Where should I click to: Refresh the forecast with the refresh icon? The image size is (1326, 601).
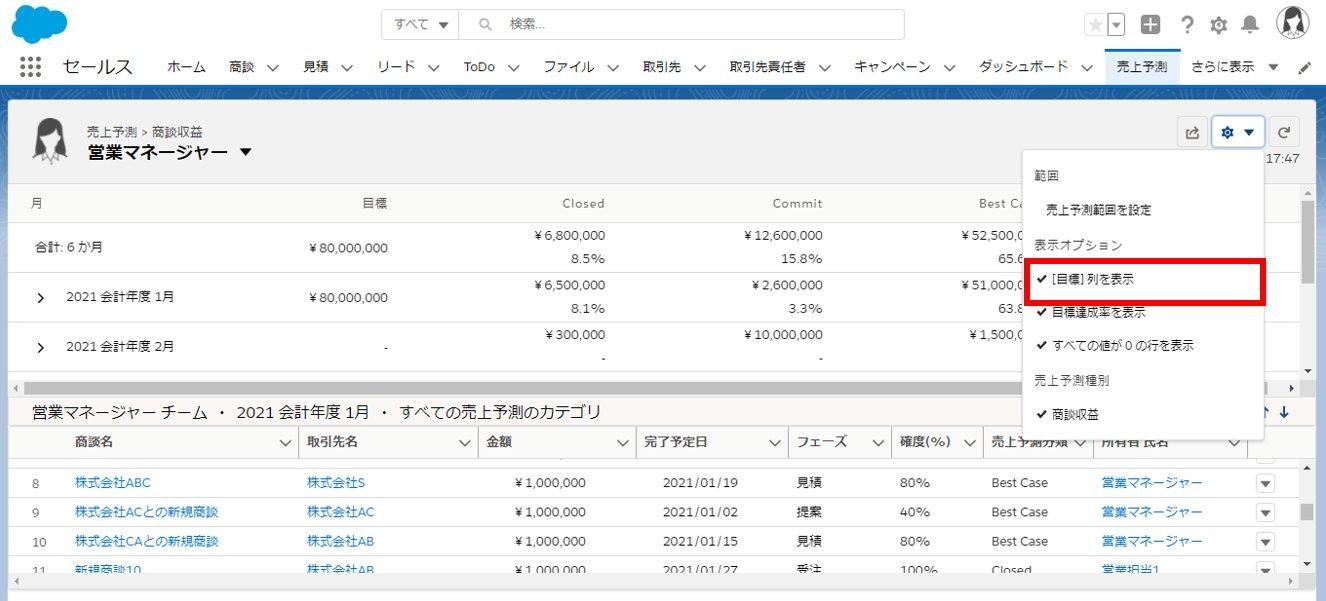click(x=1285, y=132)
